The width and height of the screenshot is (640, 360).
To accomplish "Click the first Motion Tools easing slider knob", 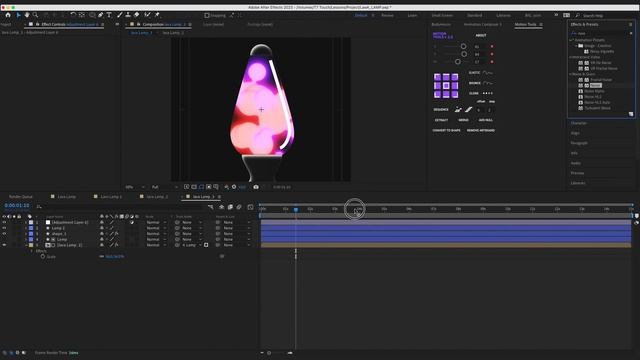I will (463, 47).
